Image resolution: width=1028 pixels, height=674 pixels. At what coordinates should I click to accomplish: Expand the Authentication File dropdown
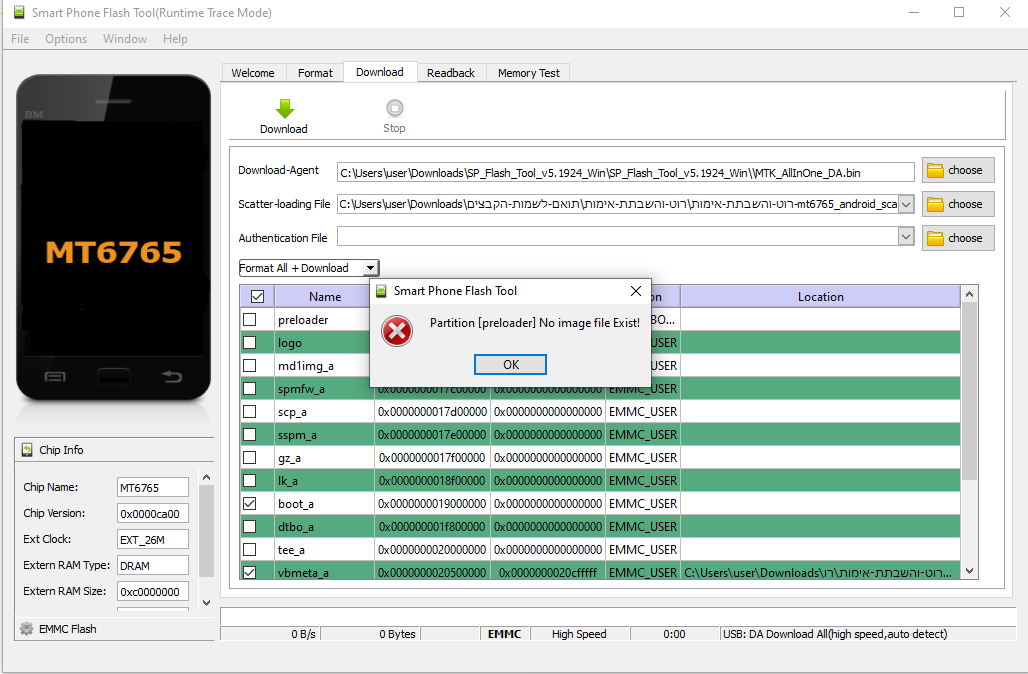pos(906,238)
